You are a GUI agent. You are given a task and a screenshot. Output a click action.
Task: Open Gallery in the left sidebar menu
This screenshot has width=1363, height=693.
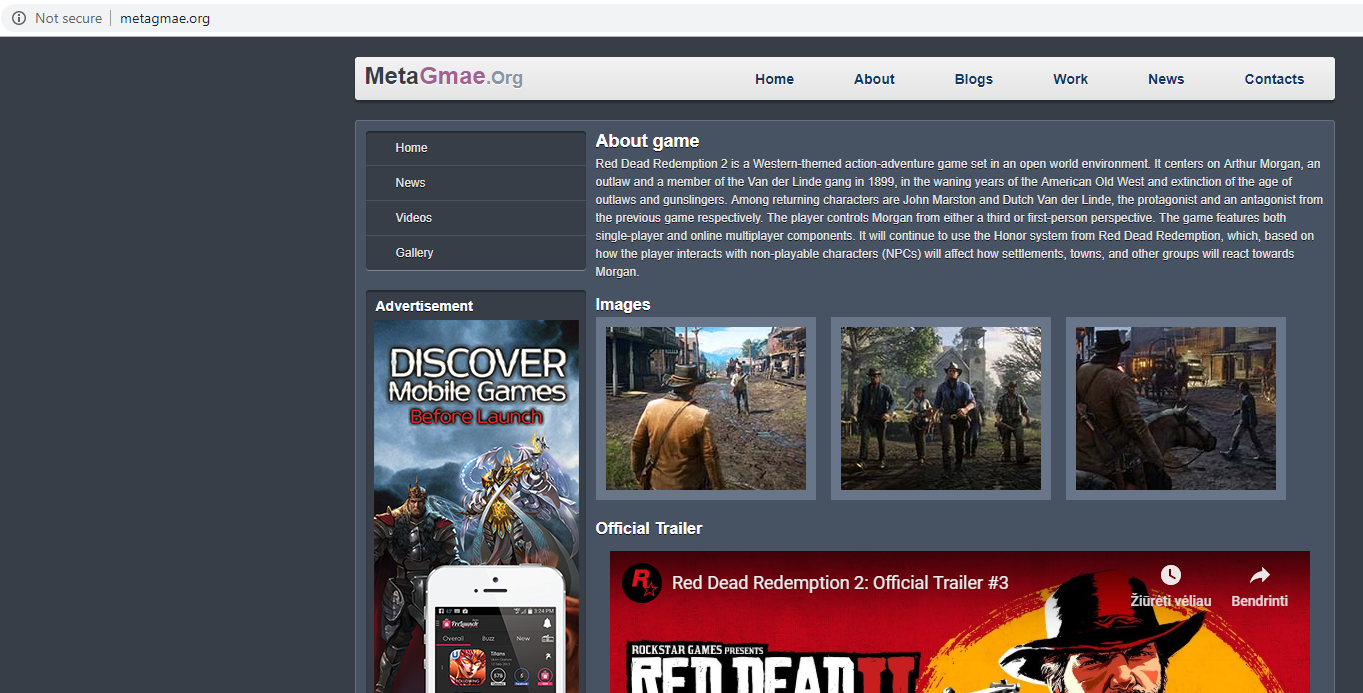476,253
